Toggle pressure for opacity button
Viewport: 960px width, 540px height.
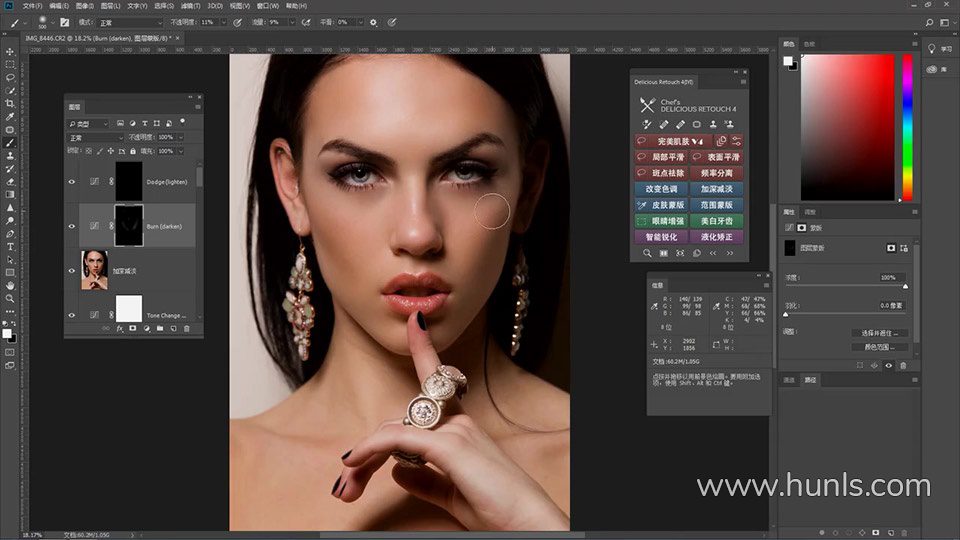(238, 23)
